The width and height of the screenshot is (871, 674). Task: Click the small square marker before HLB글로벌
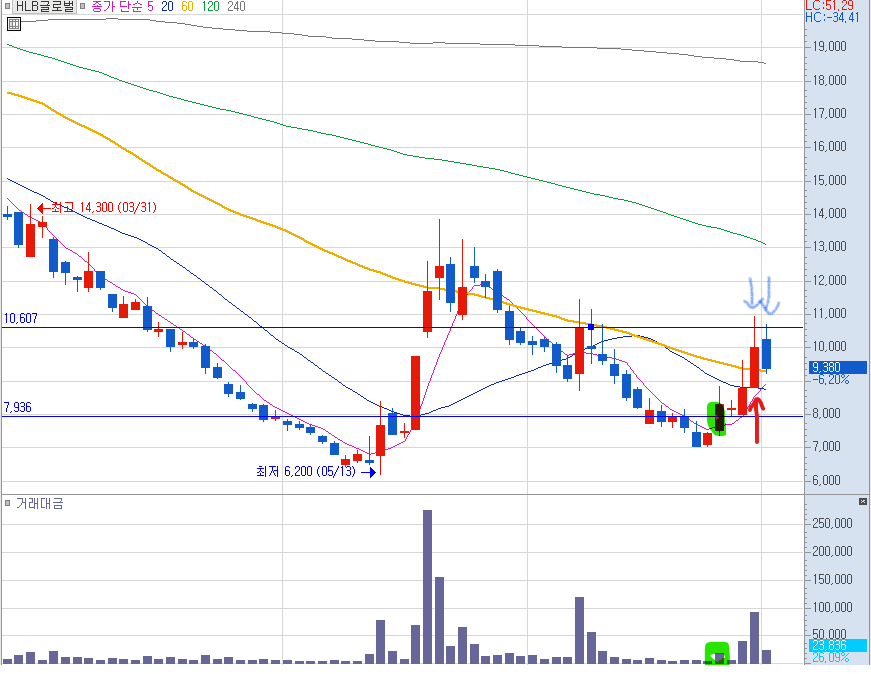pos(7,7)
